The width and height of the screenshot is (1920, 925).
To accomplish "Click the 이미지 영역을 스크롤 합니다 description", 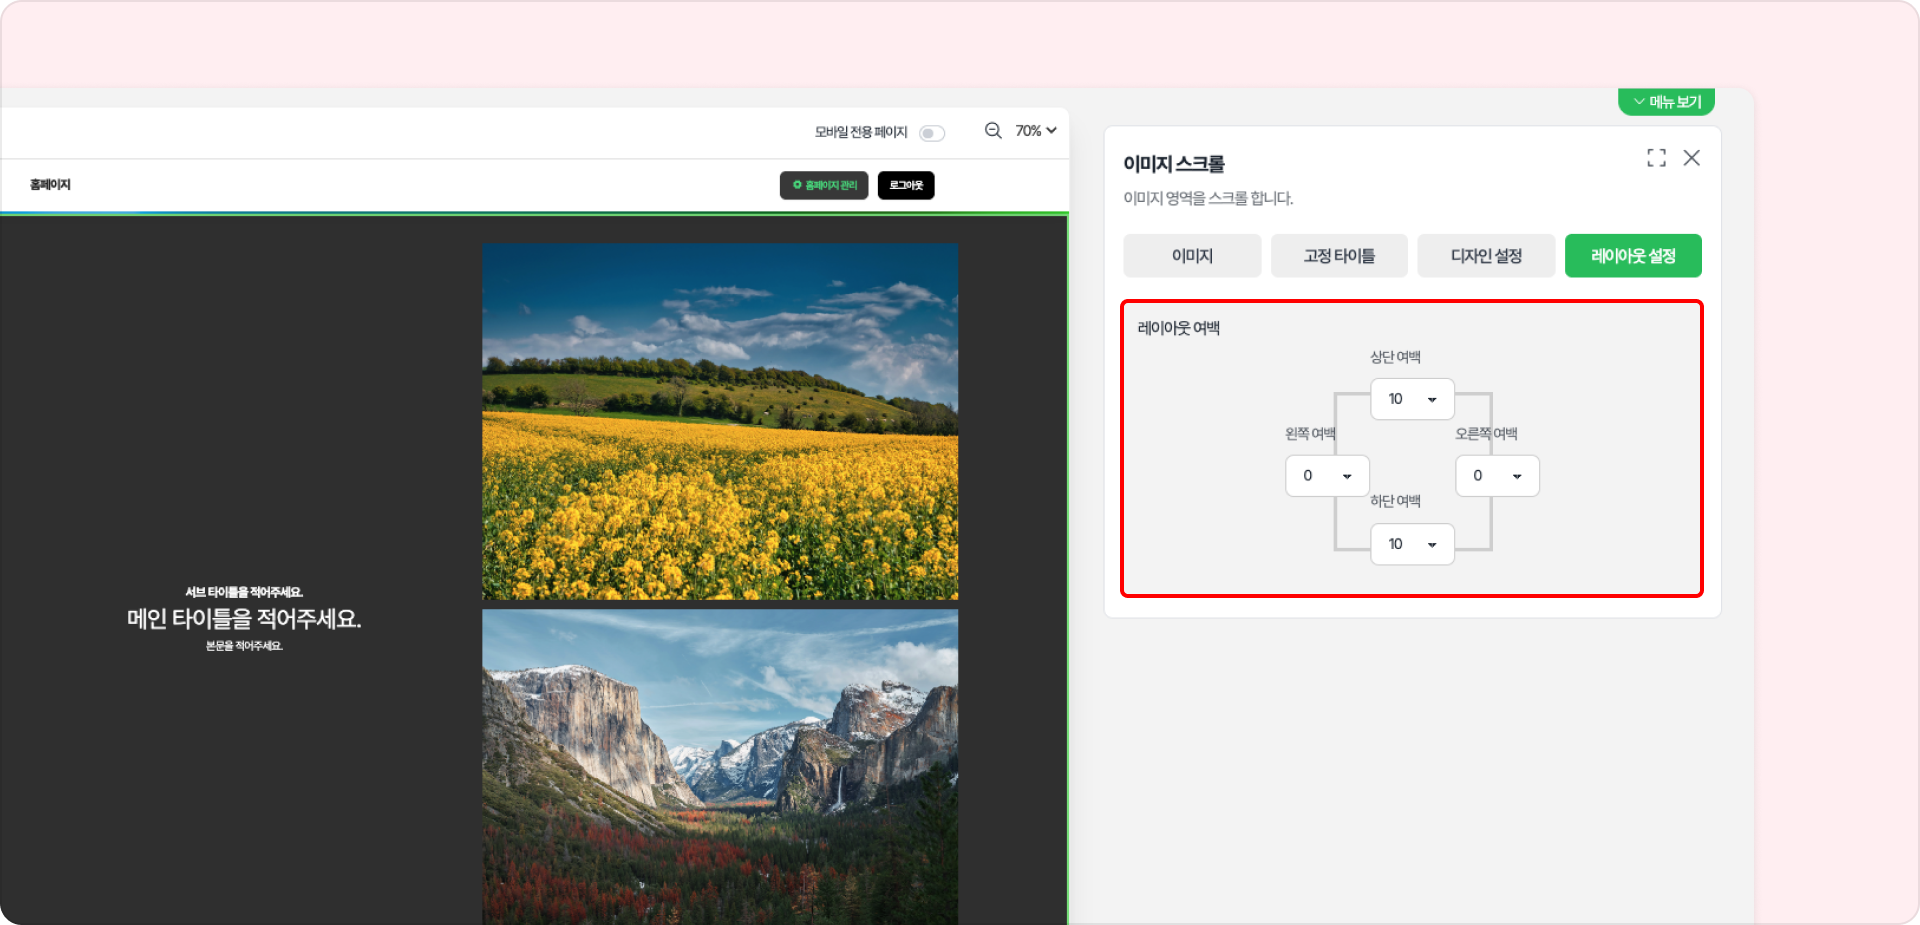I will [1208, 198].
